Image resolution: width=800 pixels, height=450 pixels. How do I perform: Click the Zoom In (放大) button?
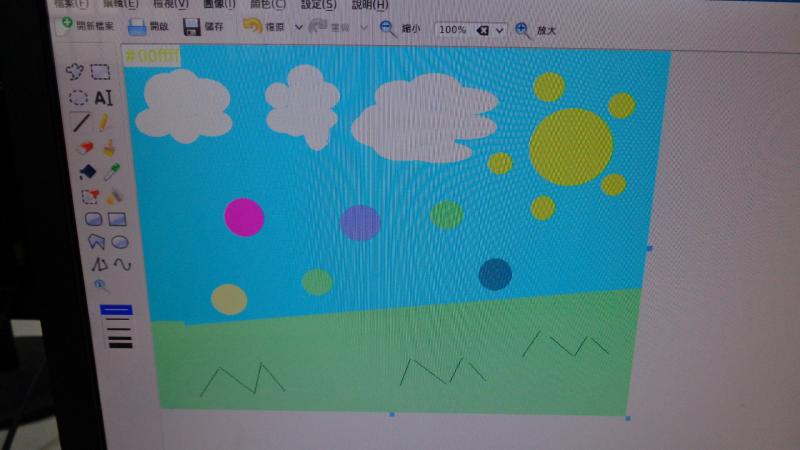535,30
